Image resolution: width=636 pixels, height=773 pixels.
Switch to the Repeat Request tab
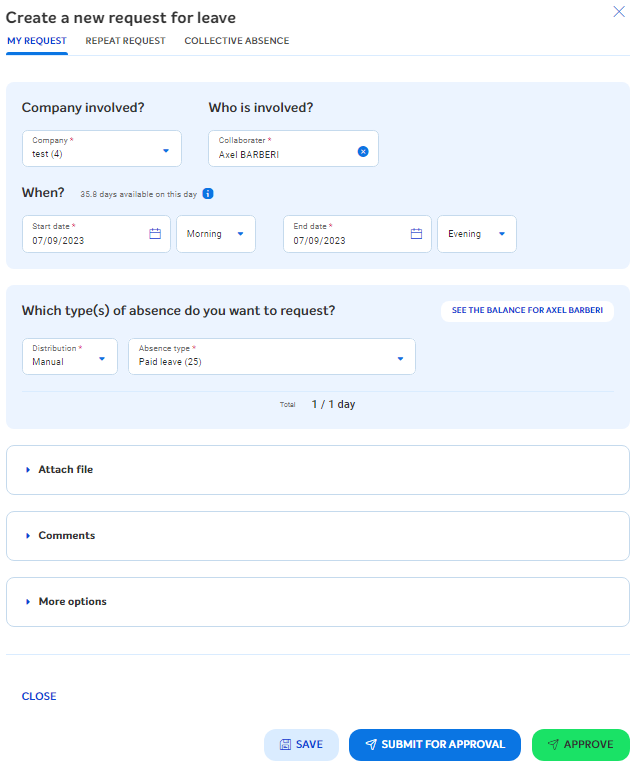[125, 41]
